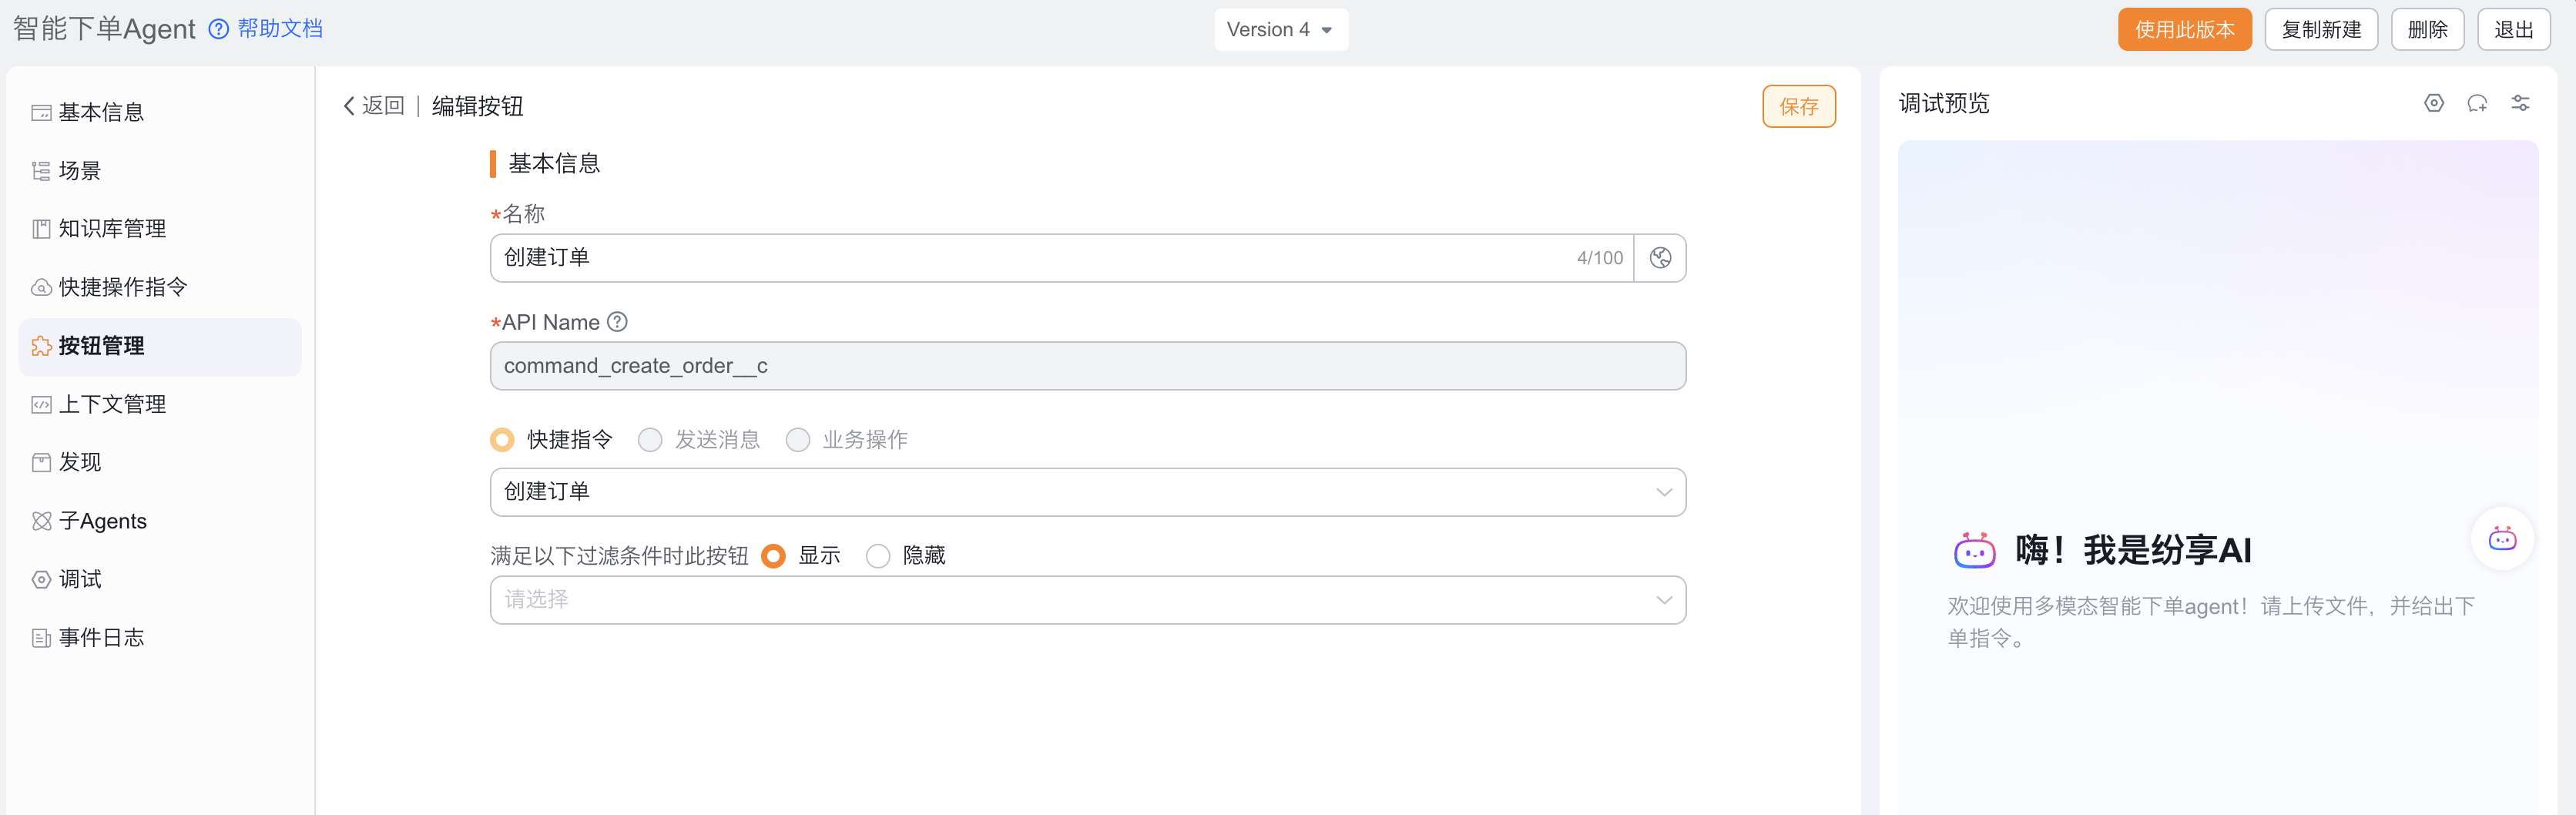The image size is (2576, 815).
Task: Click the back arrow 返回
Action: point(373,106)
